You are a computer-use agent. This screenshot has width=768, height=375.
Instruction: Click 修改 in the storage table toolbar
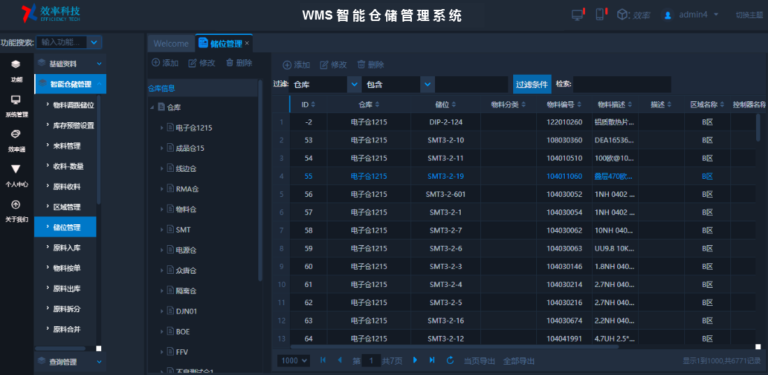(x=333, y=65)
